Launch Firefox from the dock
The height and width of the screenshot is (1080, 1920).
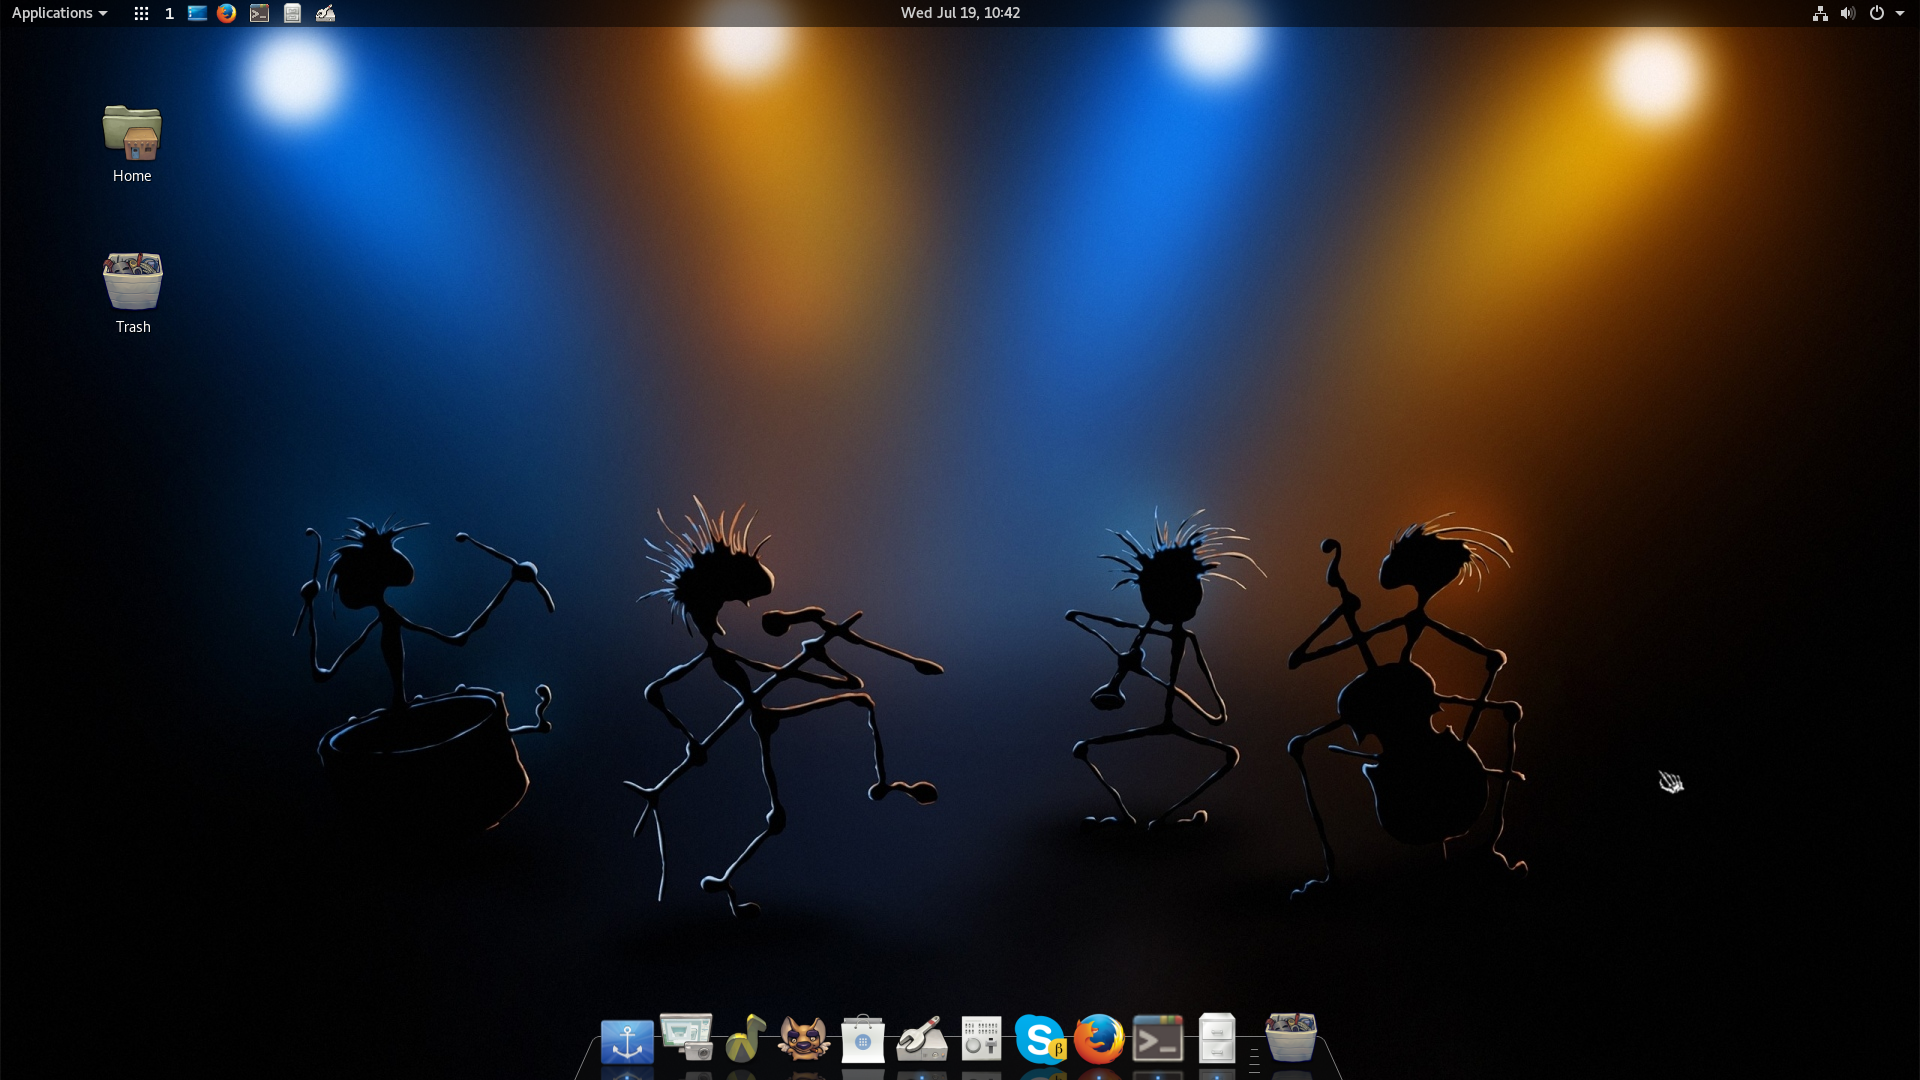pos(1099,1040)
